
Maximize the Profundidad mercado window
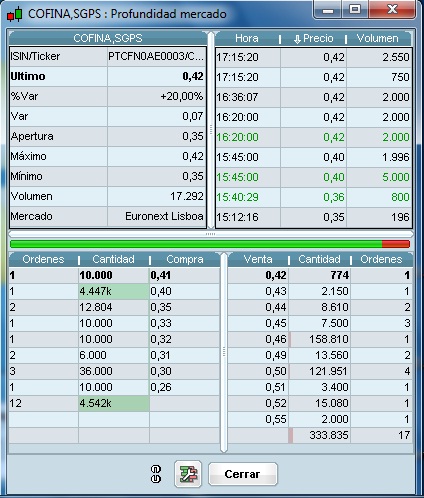click(355, 10)
